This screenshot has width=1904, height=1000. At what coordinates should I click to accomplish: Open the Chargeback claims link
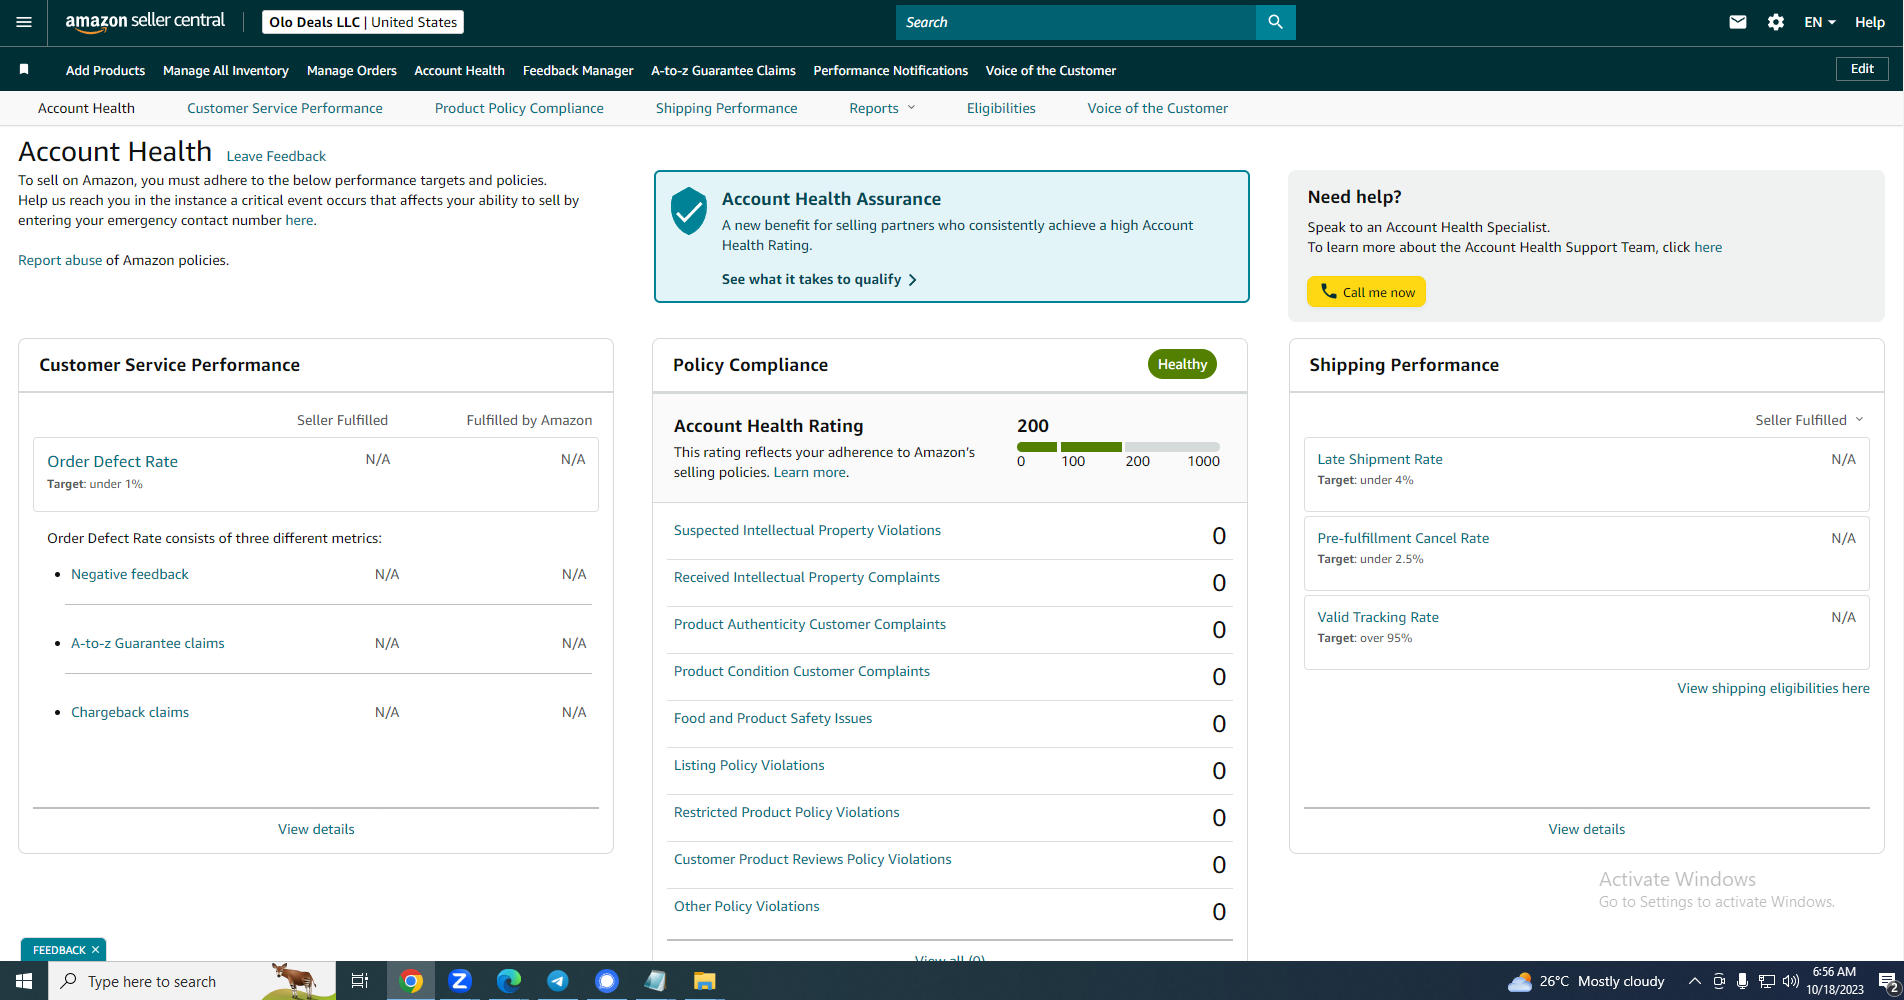pyautogui.click(x=130, y=712)
